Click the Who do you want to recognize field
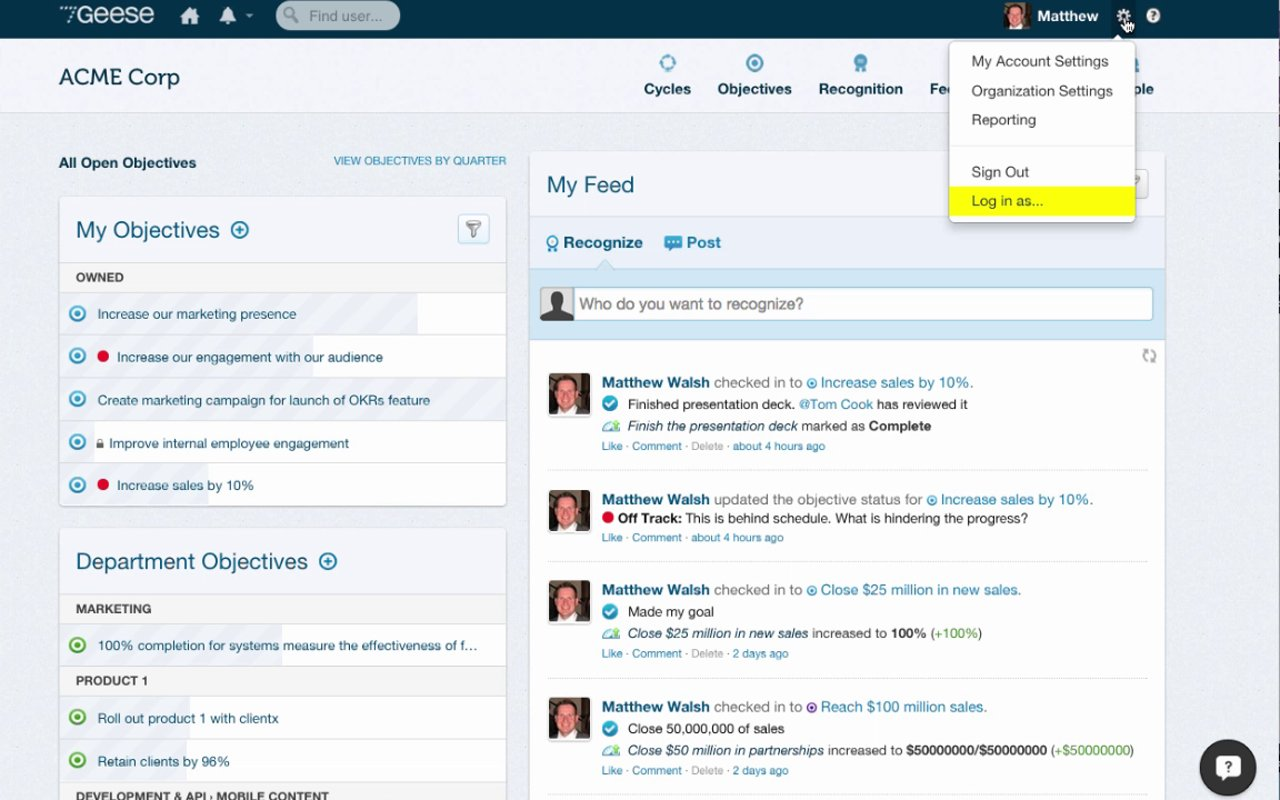The height and width of the screenshot is (800, 1280). [x=860, y=304]
